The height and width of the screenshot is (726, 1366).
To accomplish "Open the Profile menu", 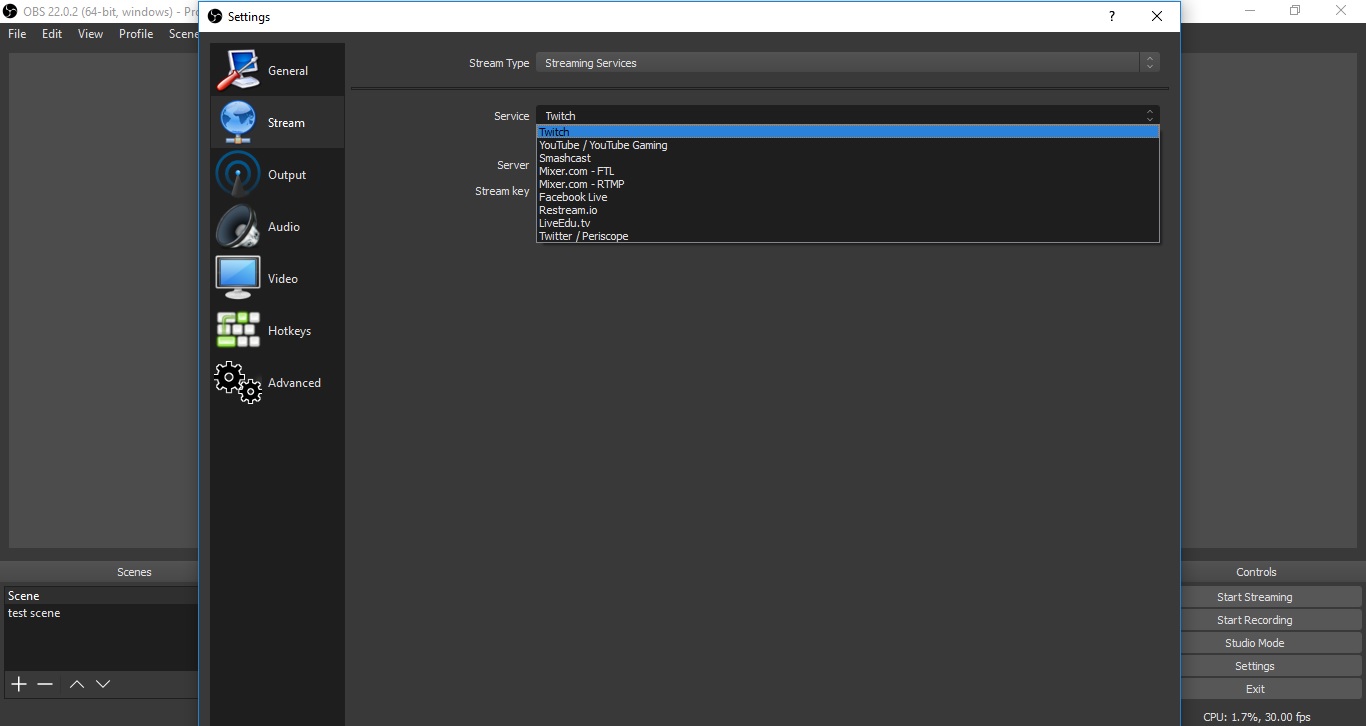I will pyautogui.click(x=136, y=33).
